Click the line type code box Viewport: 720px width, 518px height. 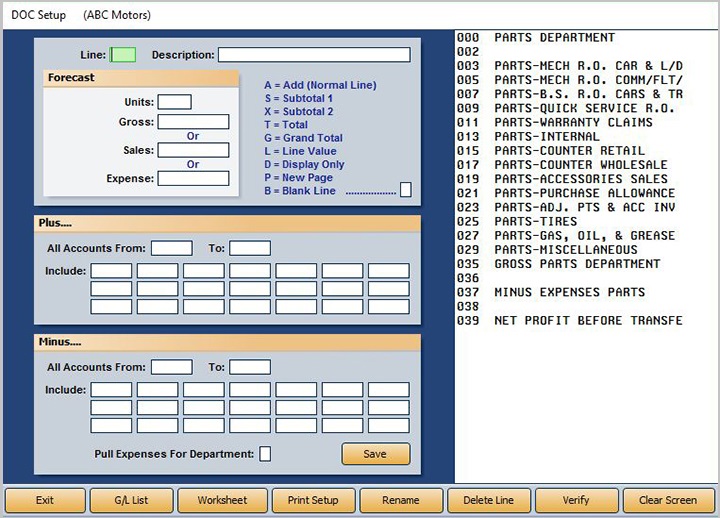405,190
